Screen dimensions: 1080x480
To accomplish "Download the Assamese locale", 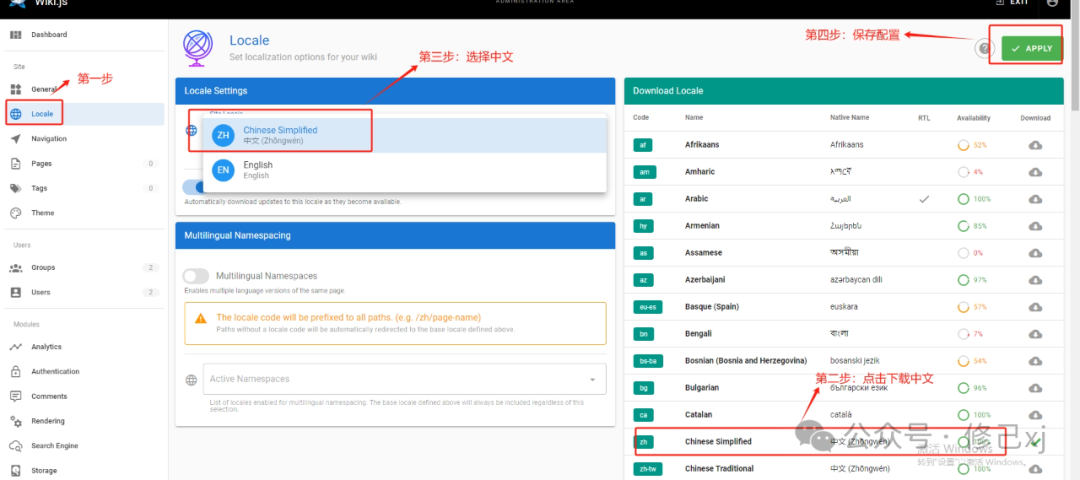I will click(1035, 253).
